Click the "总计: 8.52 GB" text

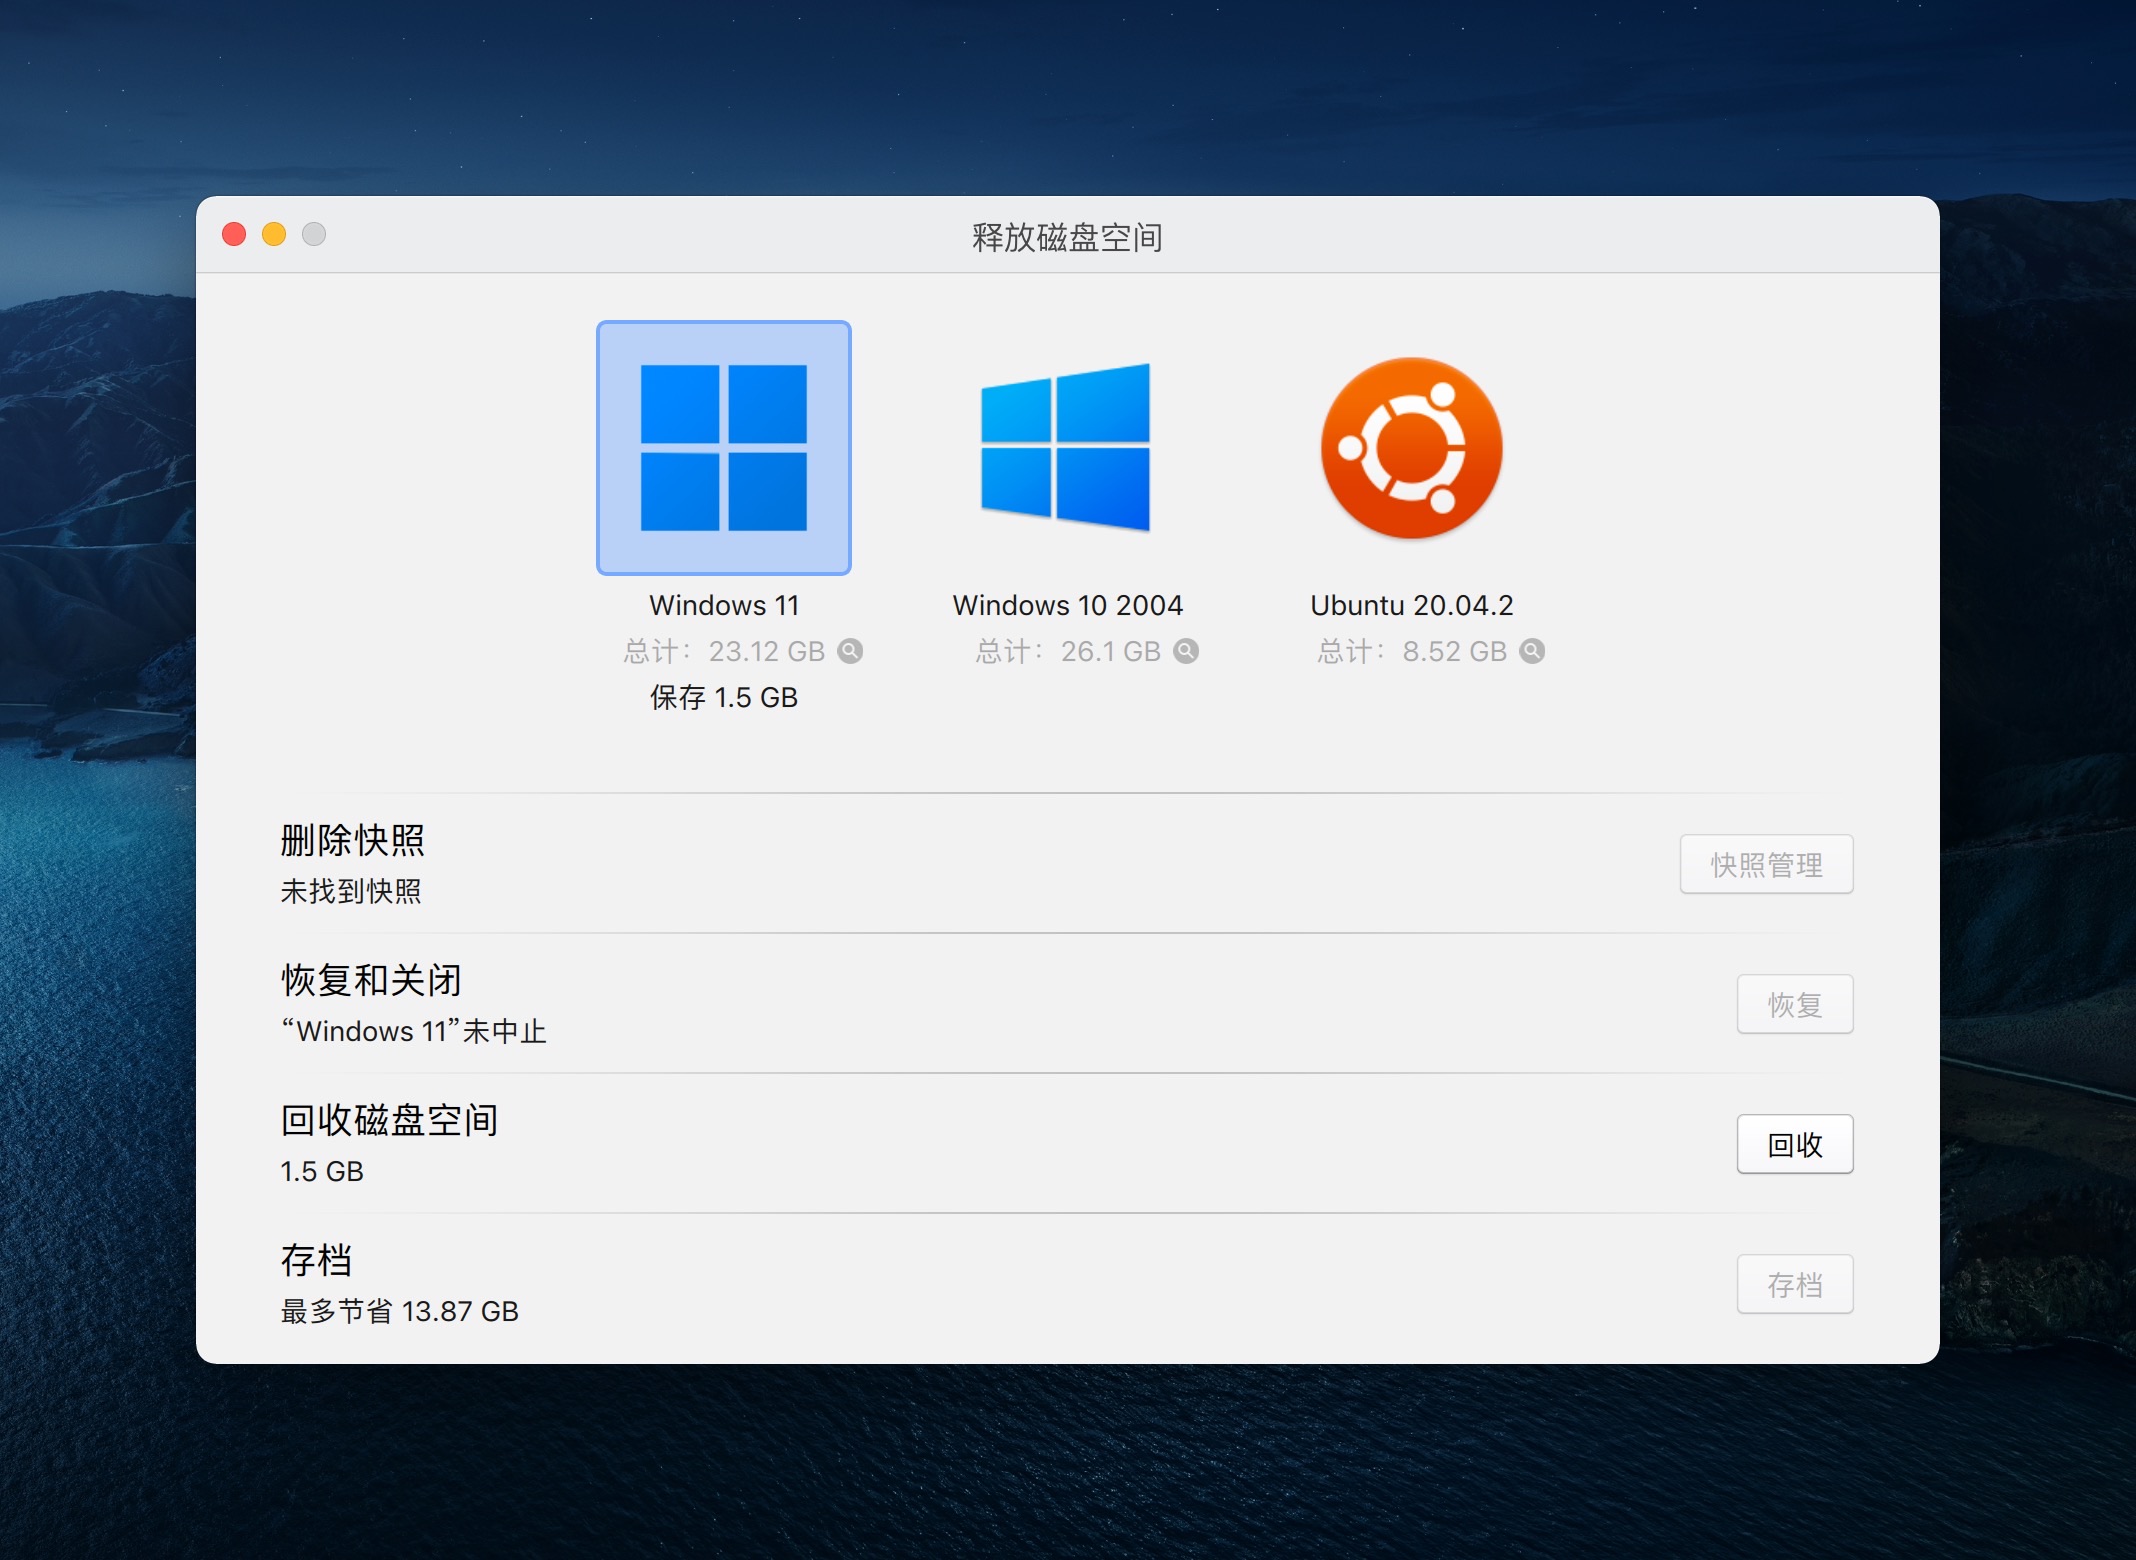click(1412, 651)
